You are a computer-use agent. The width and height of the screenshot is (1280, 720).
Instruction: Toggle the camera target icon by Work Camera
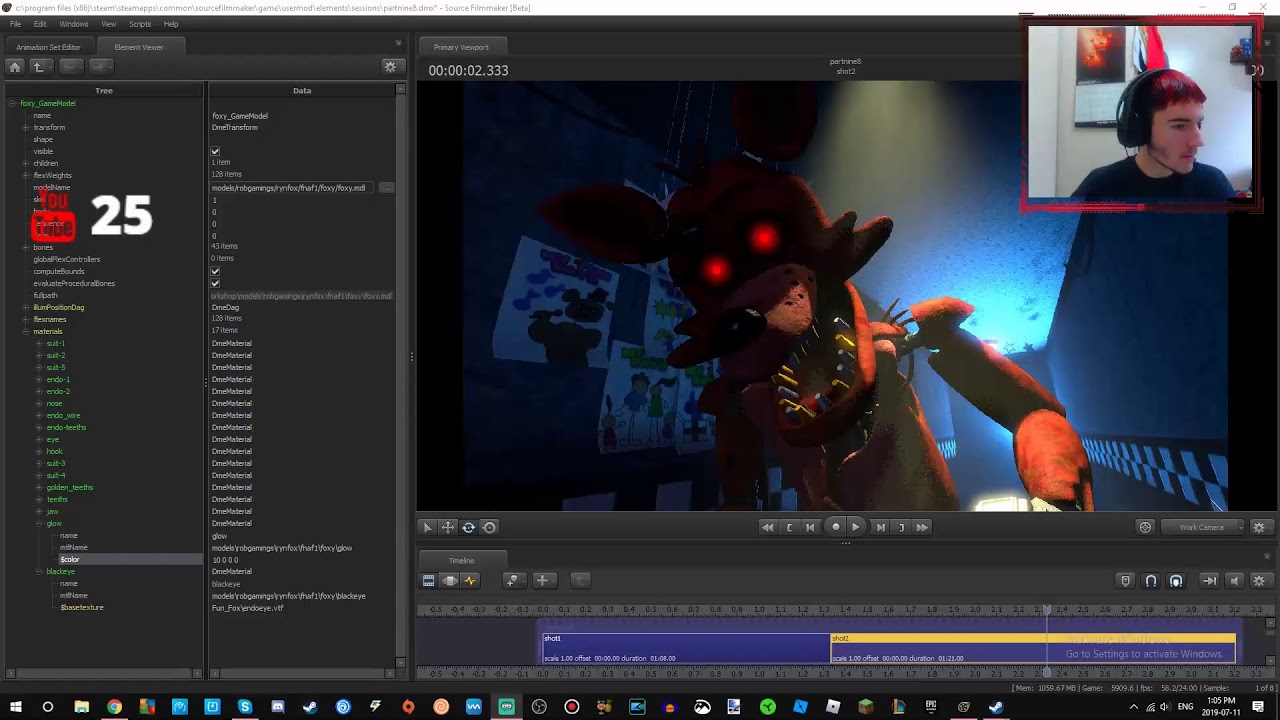pyautogui.click(x=1145, y=527)
